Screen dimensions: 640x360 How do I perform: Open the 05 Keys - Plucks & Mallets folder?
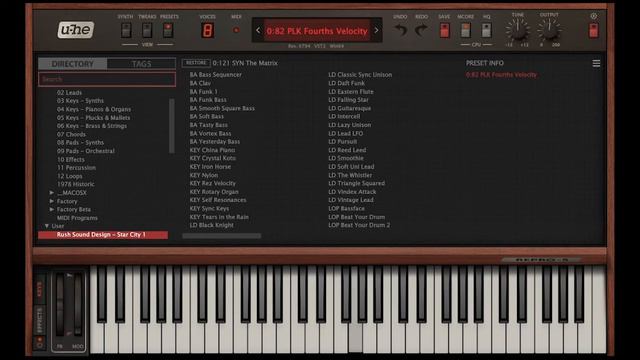click(x=93, y=118)
